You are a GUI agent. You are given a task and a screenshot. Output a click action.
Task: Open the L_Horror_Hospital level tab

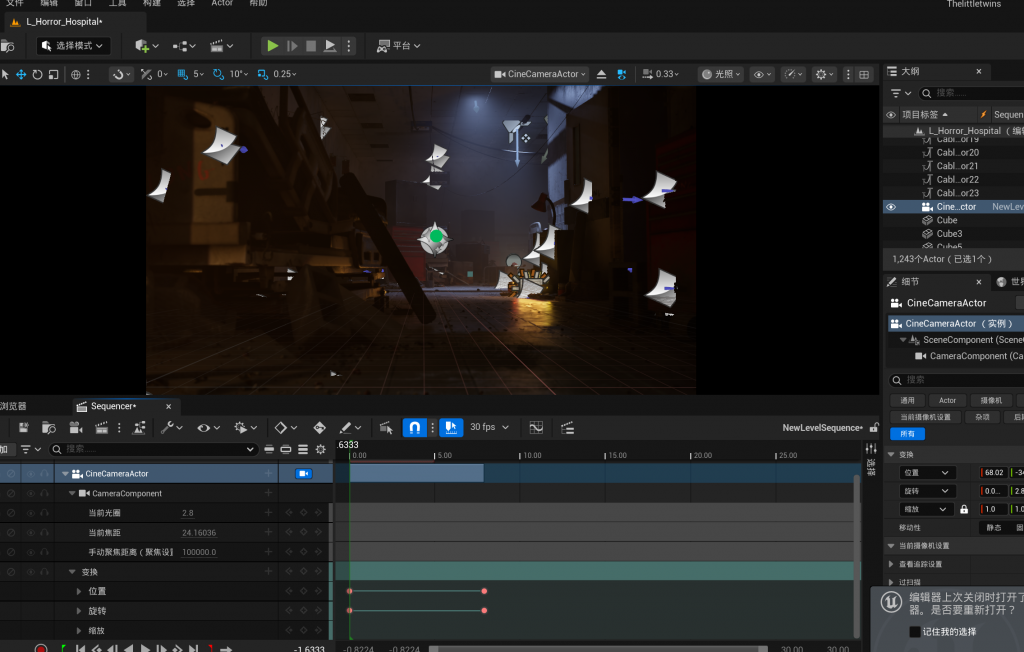coord(64,22)
